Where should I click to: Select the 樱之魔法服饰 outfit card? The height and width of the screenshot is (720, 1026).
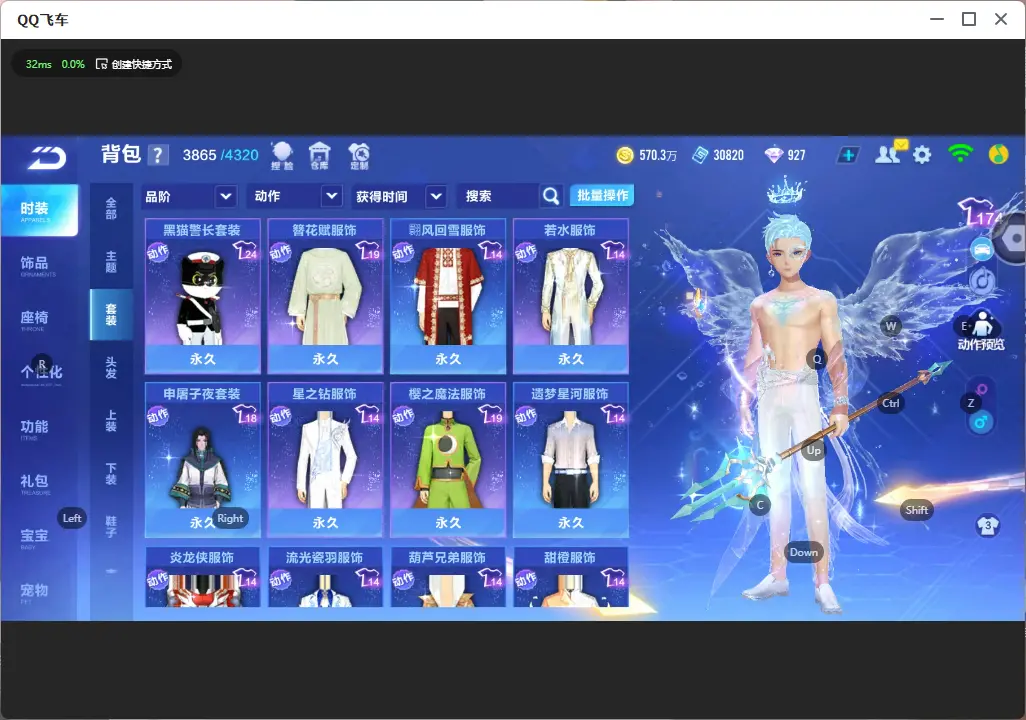(x=448, y=459)
